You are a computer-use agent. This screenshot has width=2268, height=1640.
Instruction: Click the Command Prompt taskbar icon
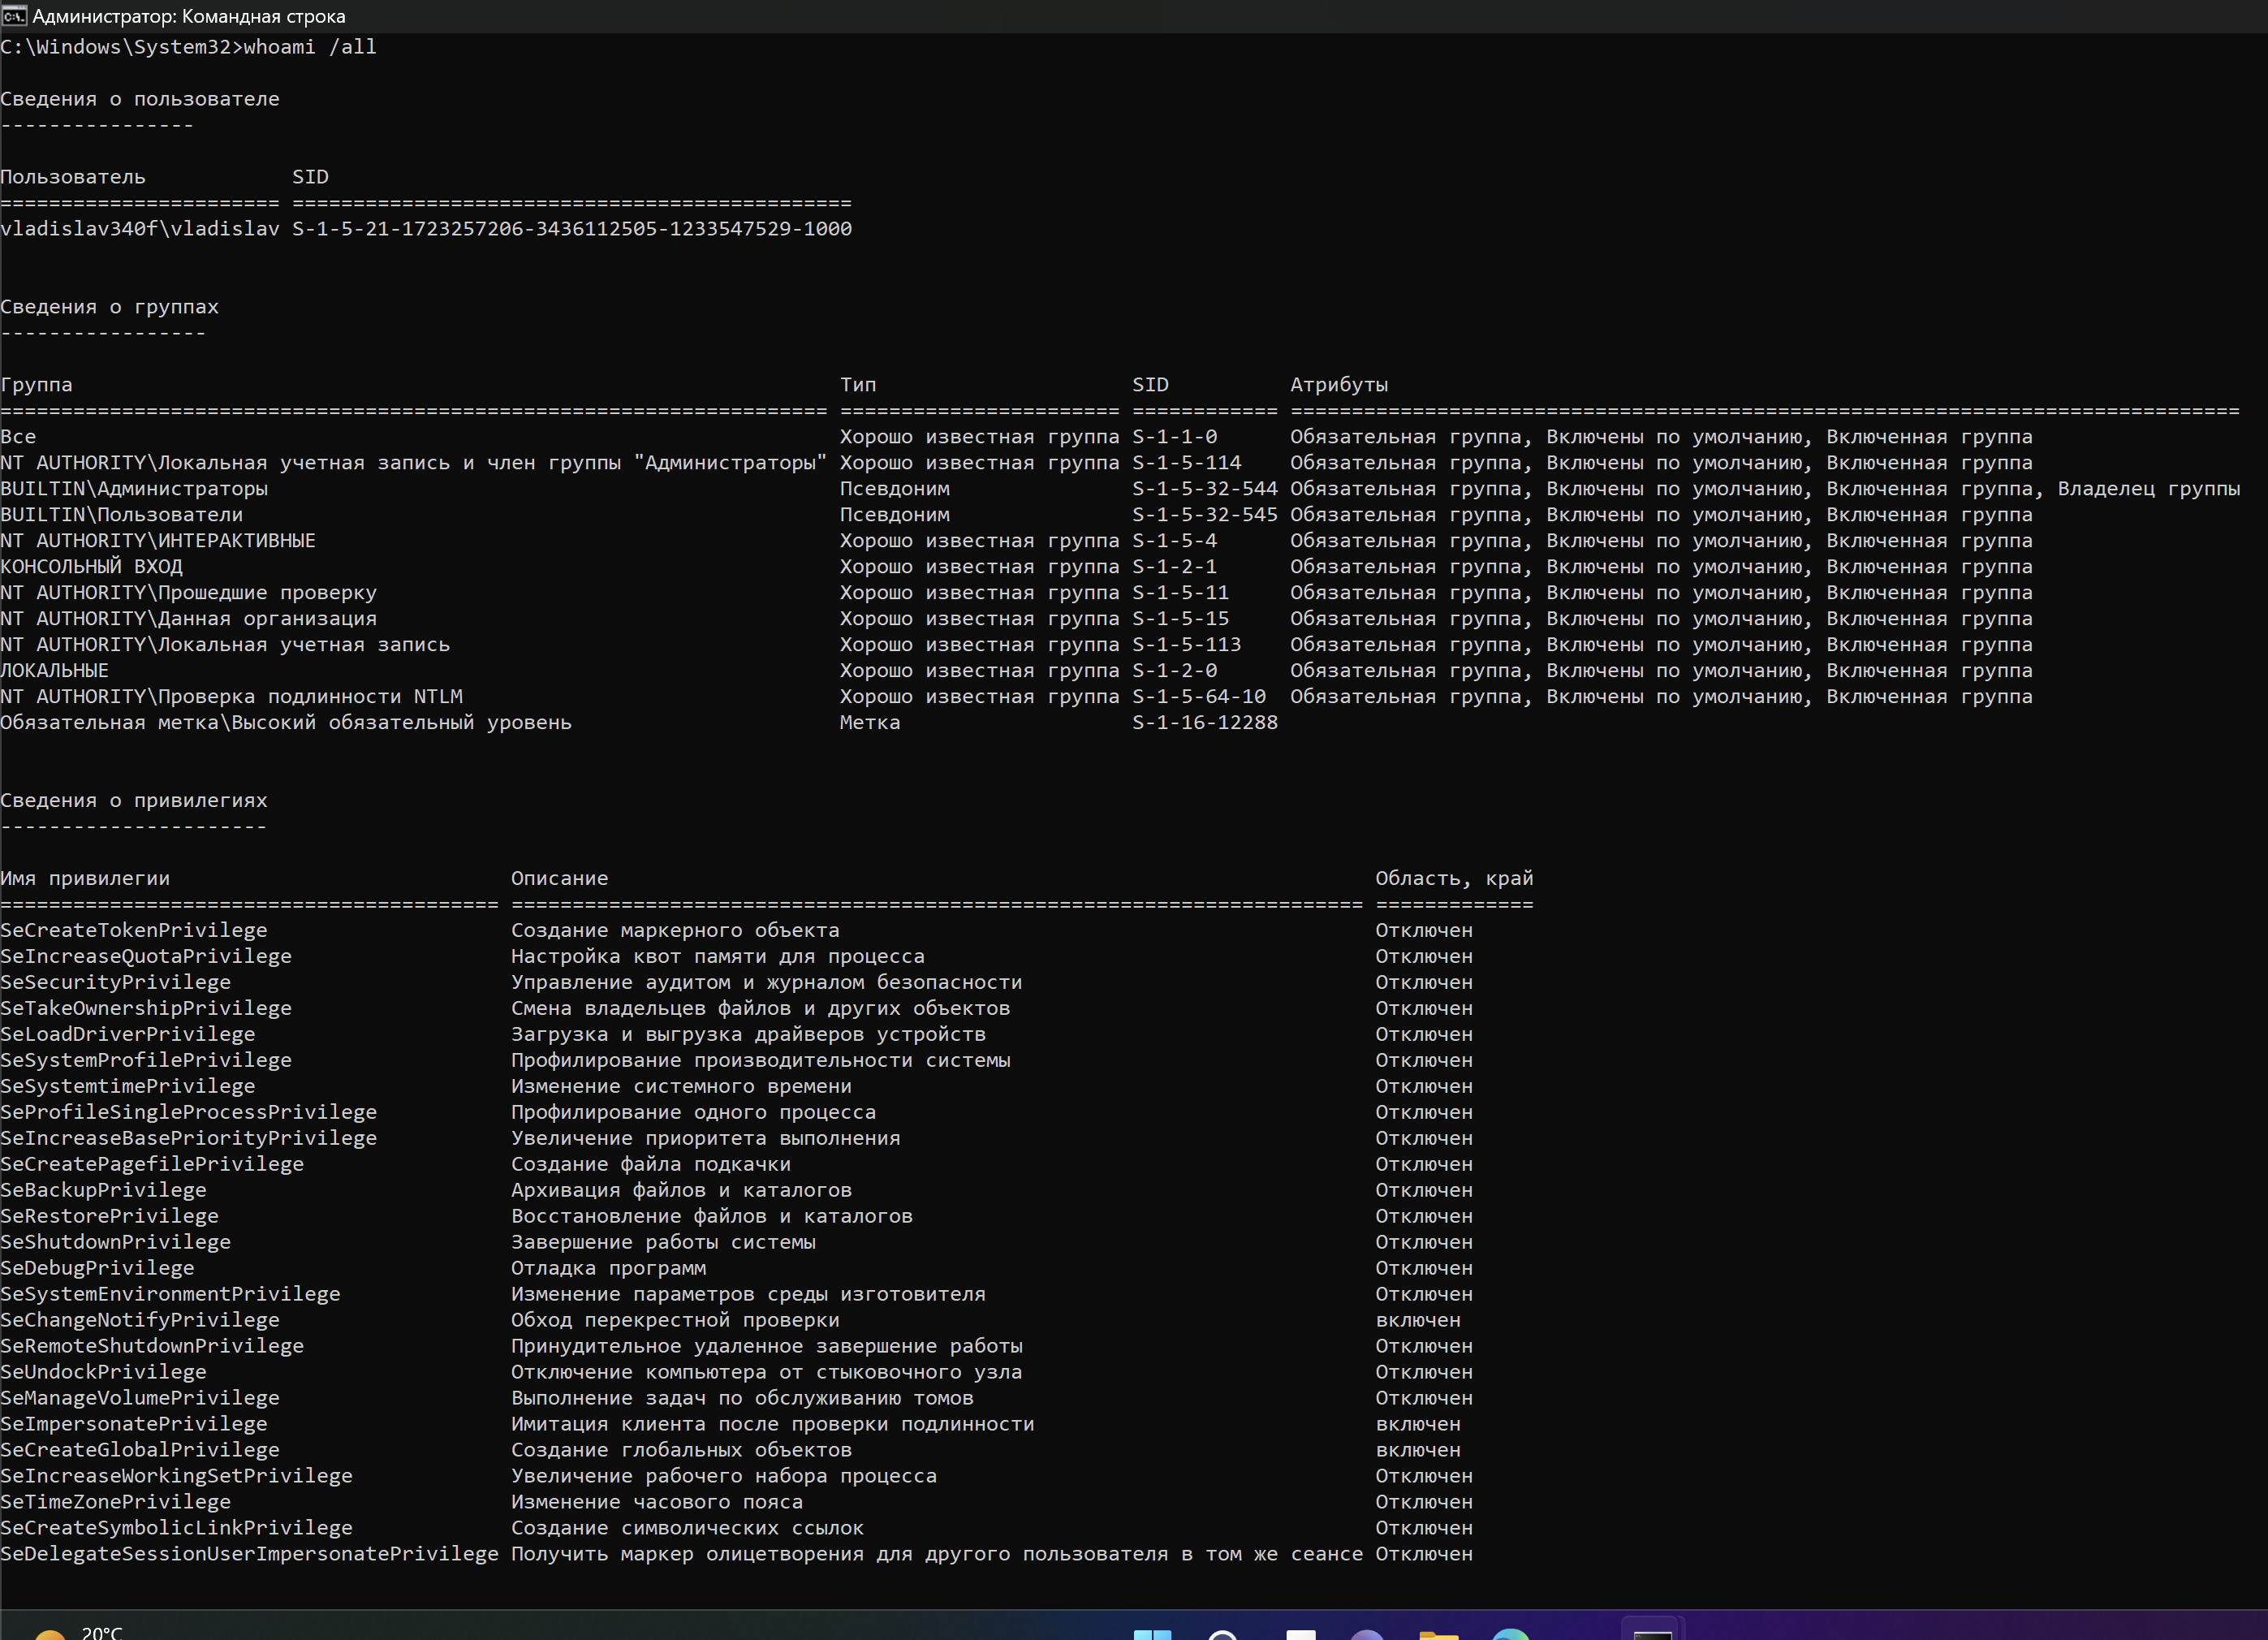click(1652, 1632)
